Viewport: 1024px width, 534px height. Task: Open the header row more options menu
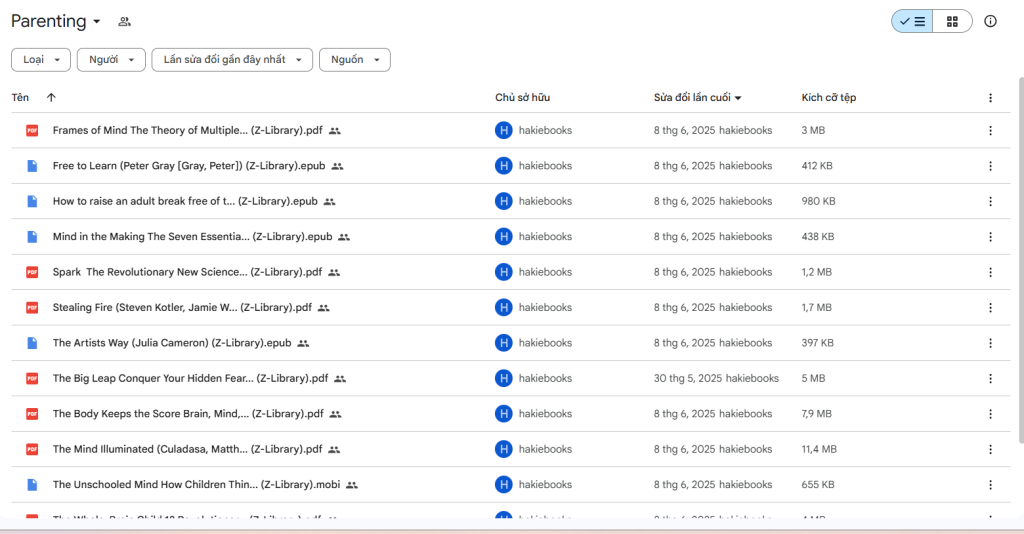click(990, 98)
